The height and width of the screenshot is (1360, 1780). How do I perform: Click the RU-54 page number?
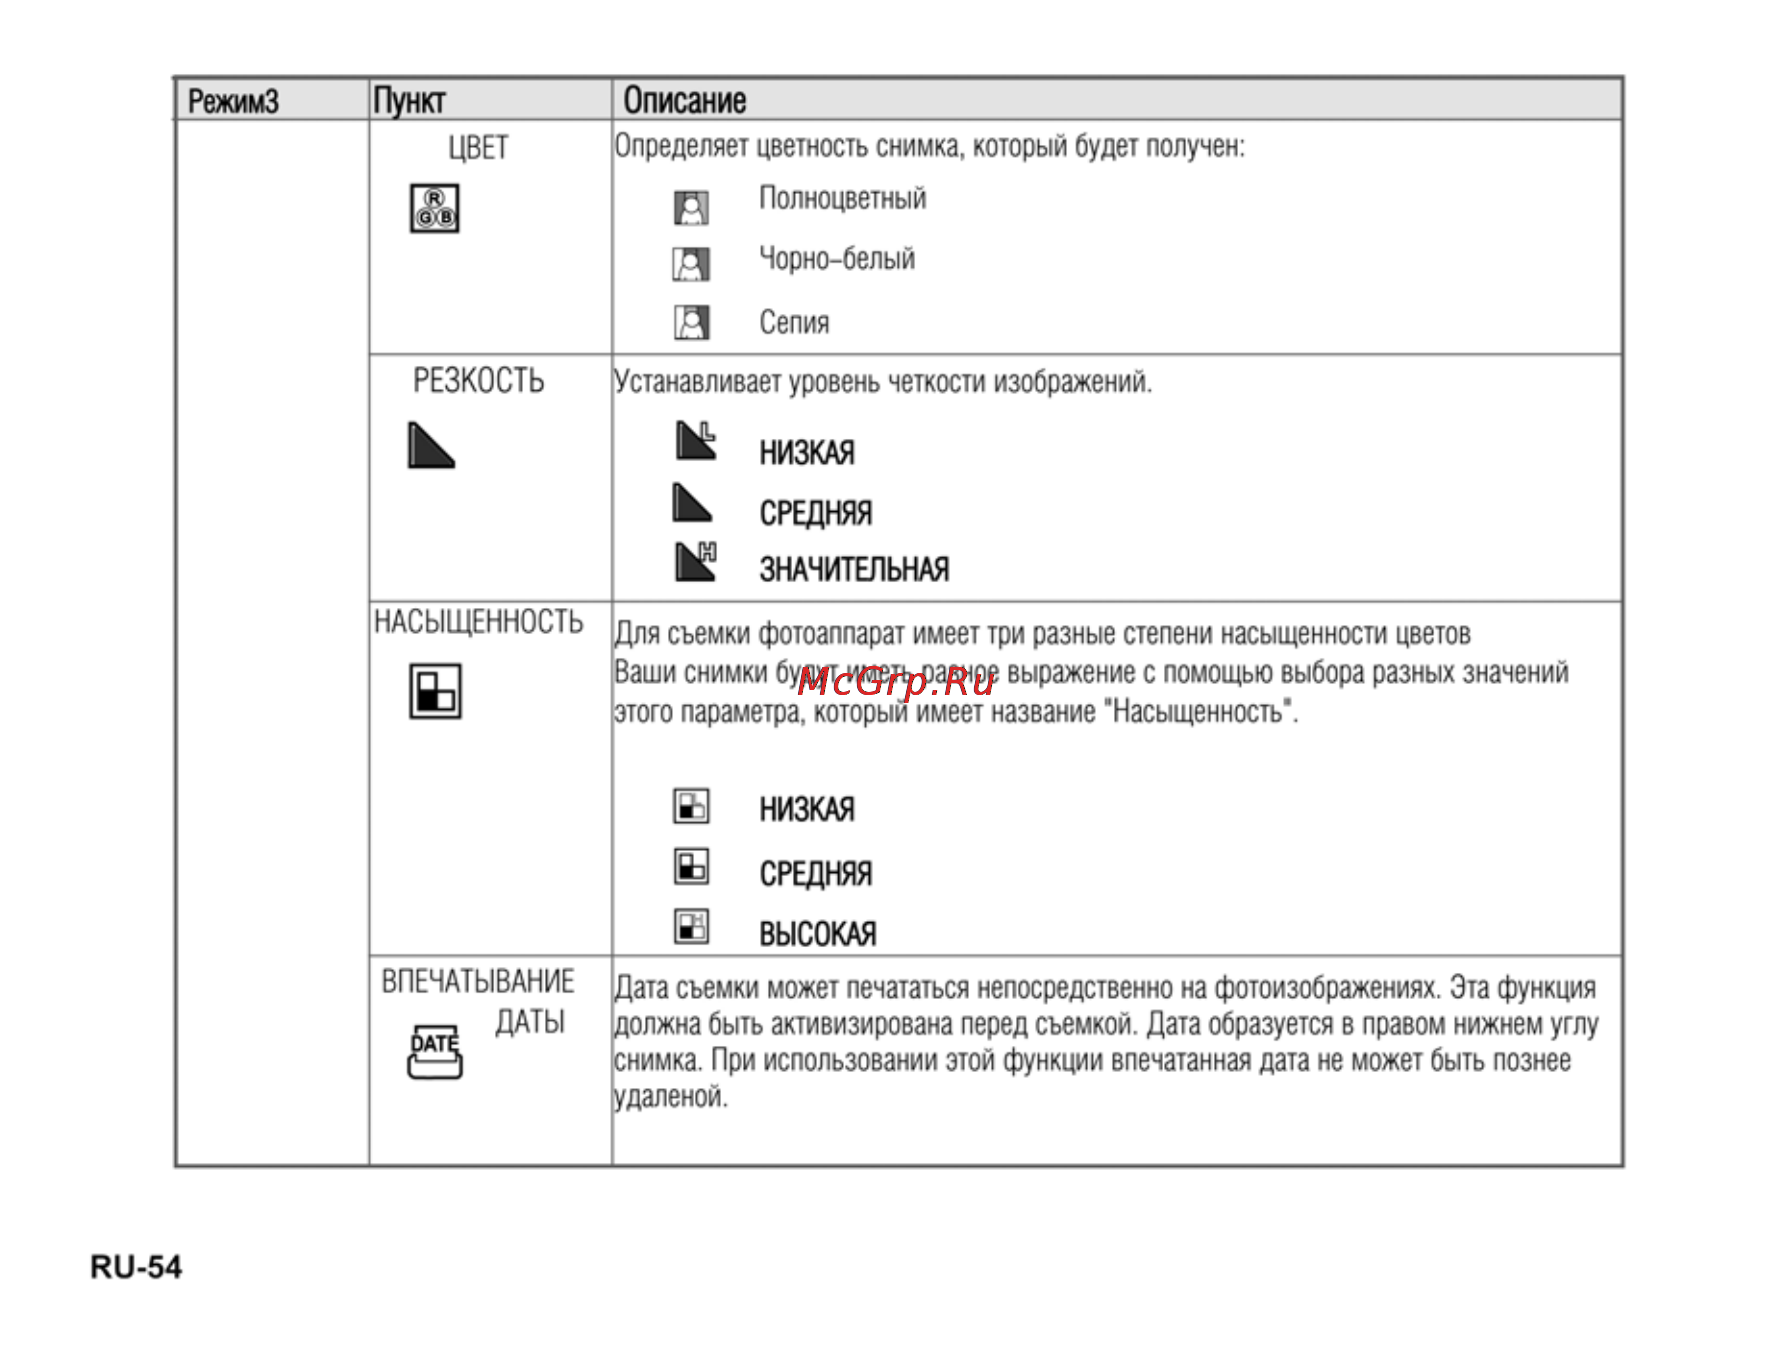coord(136,1267)
